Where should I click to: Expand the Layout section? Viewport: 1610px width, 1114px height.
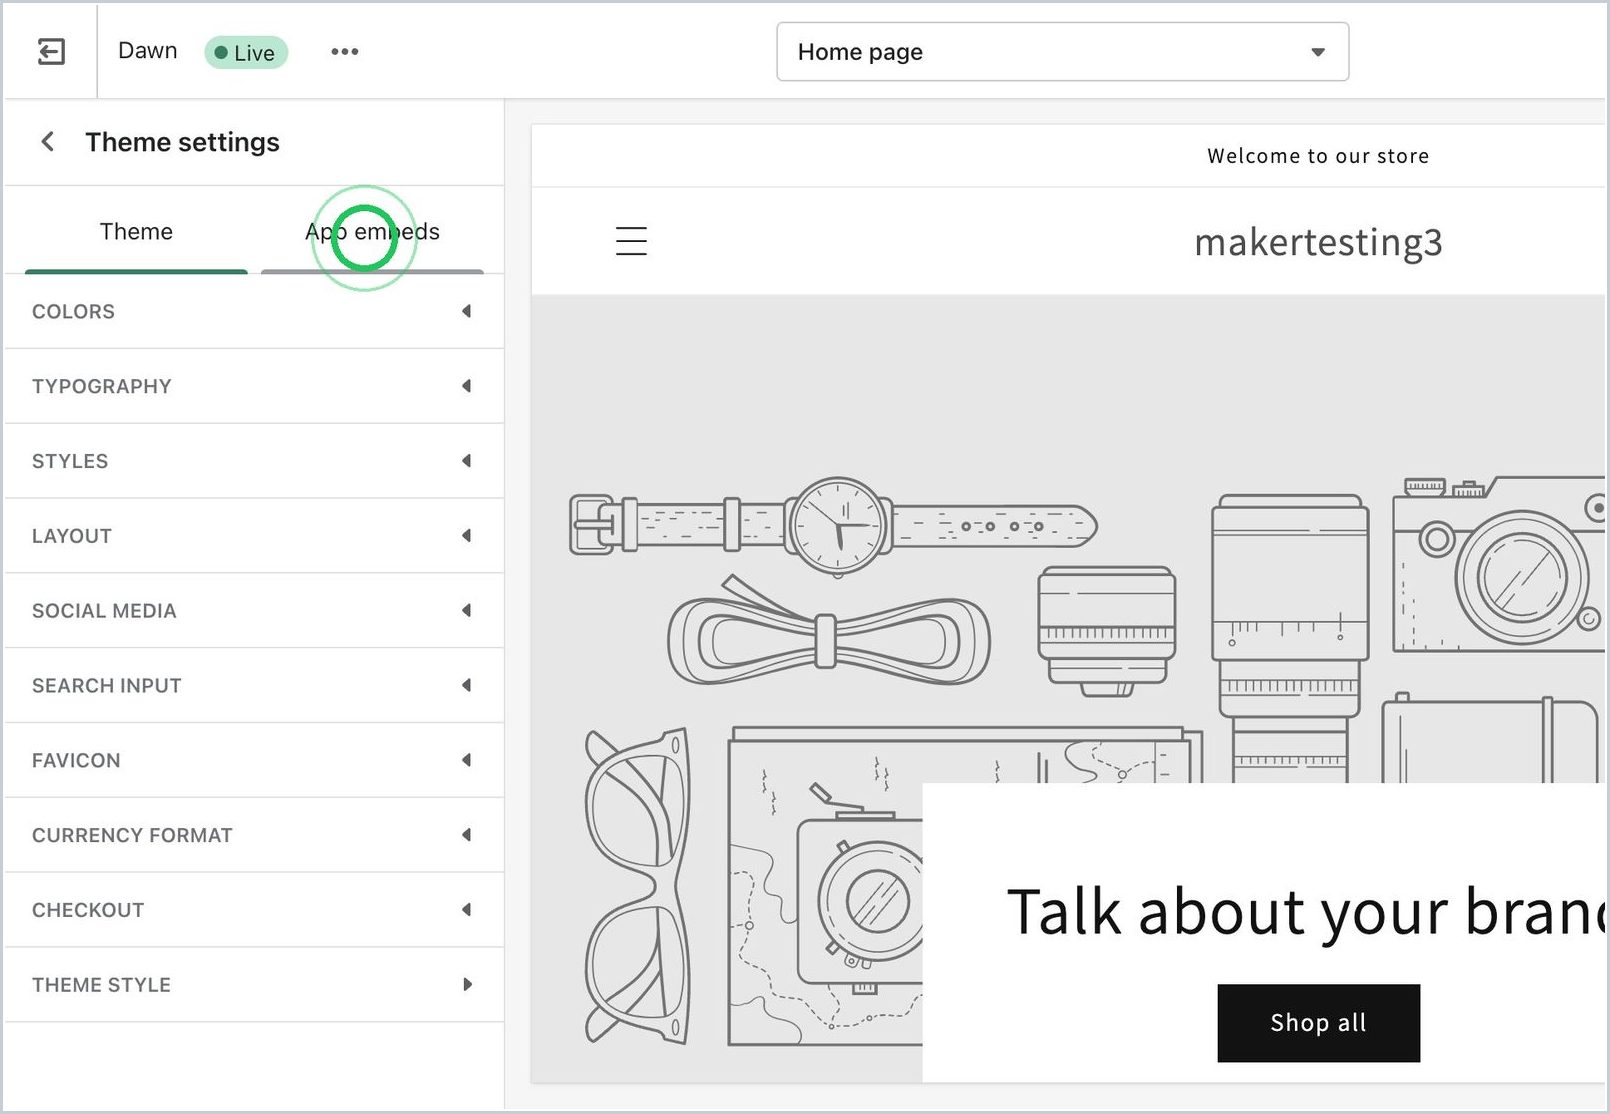tap(254, 536)
